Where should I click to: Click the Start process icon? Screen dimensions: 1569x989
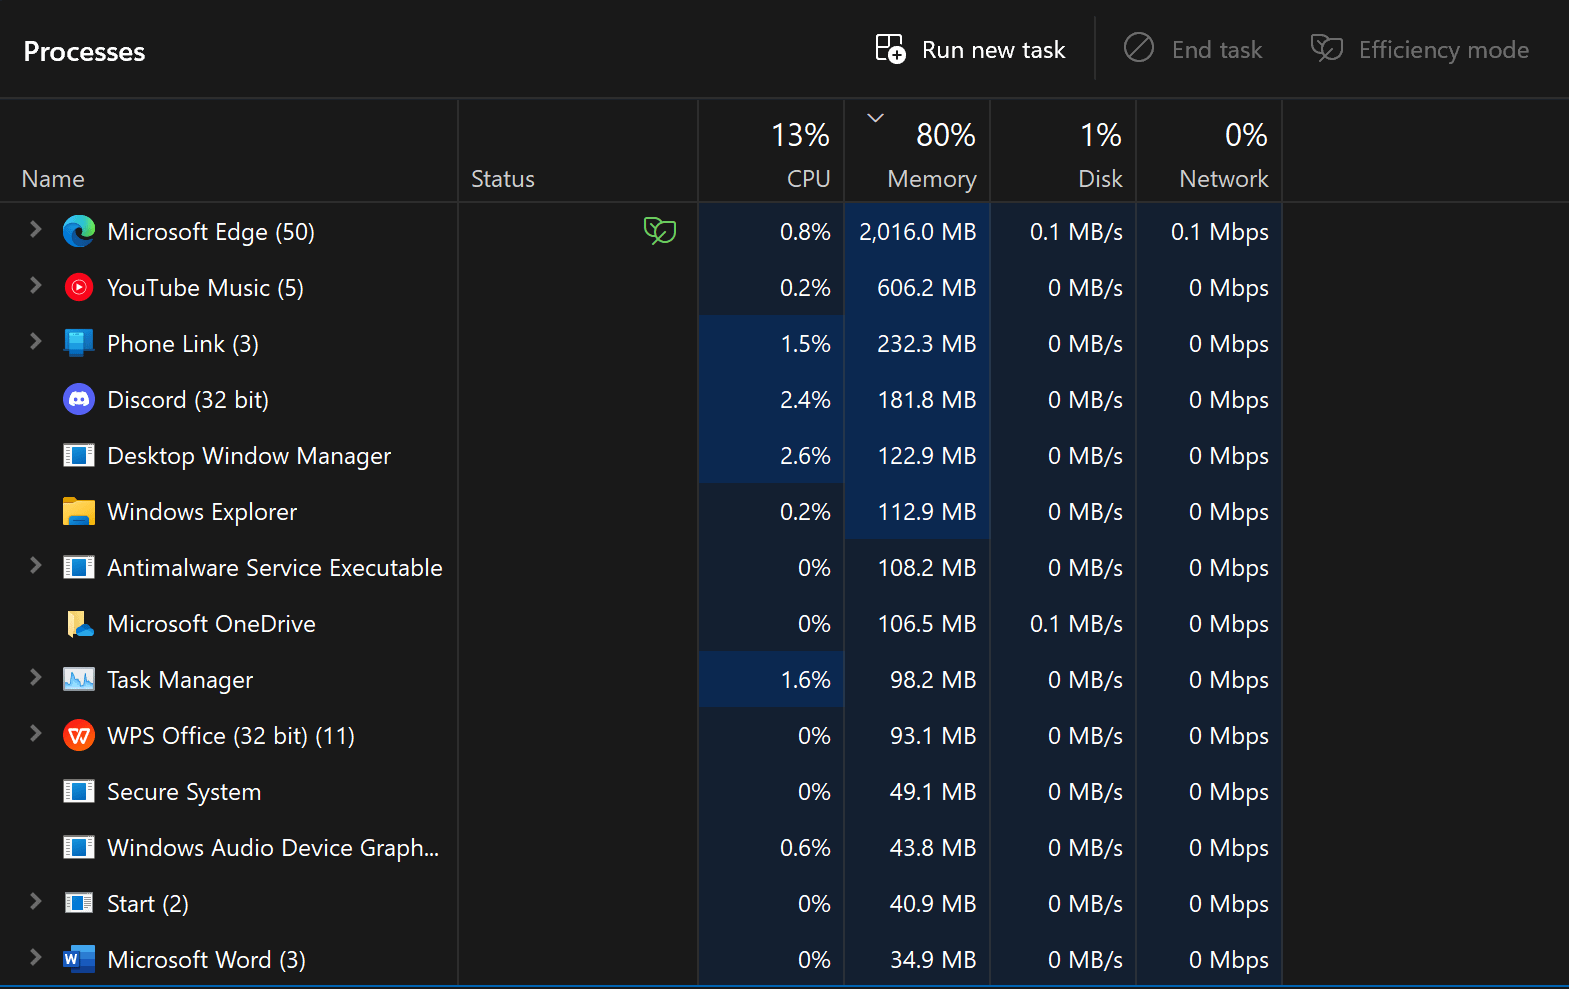(x=79, y=904)
